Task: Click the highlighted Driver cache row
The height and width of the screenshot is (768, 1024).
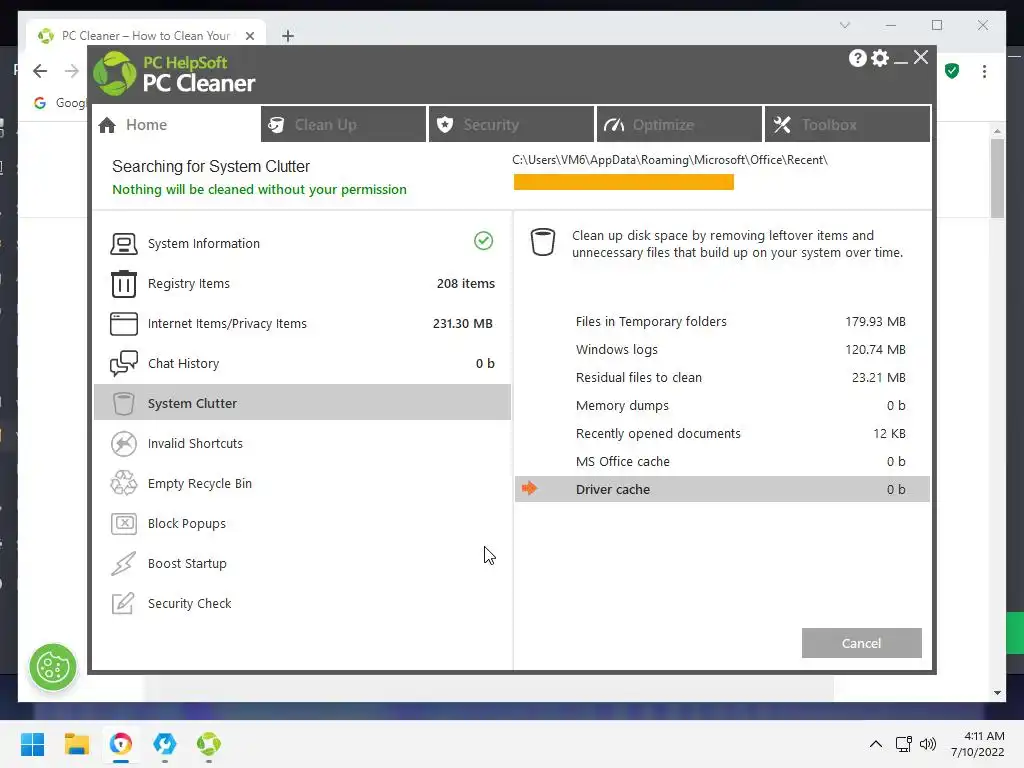Action: coord(722,489)
